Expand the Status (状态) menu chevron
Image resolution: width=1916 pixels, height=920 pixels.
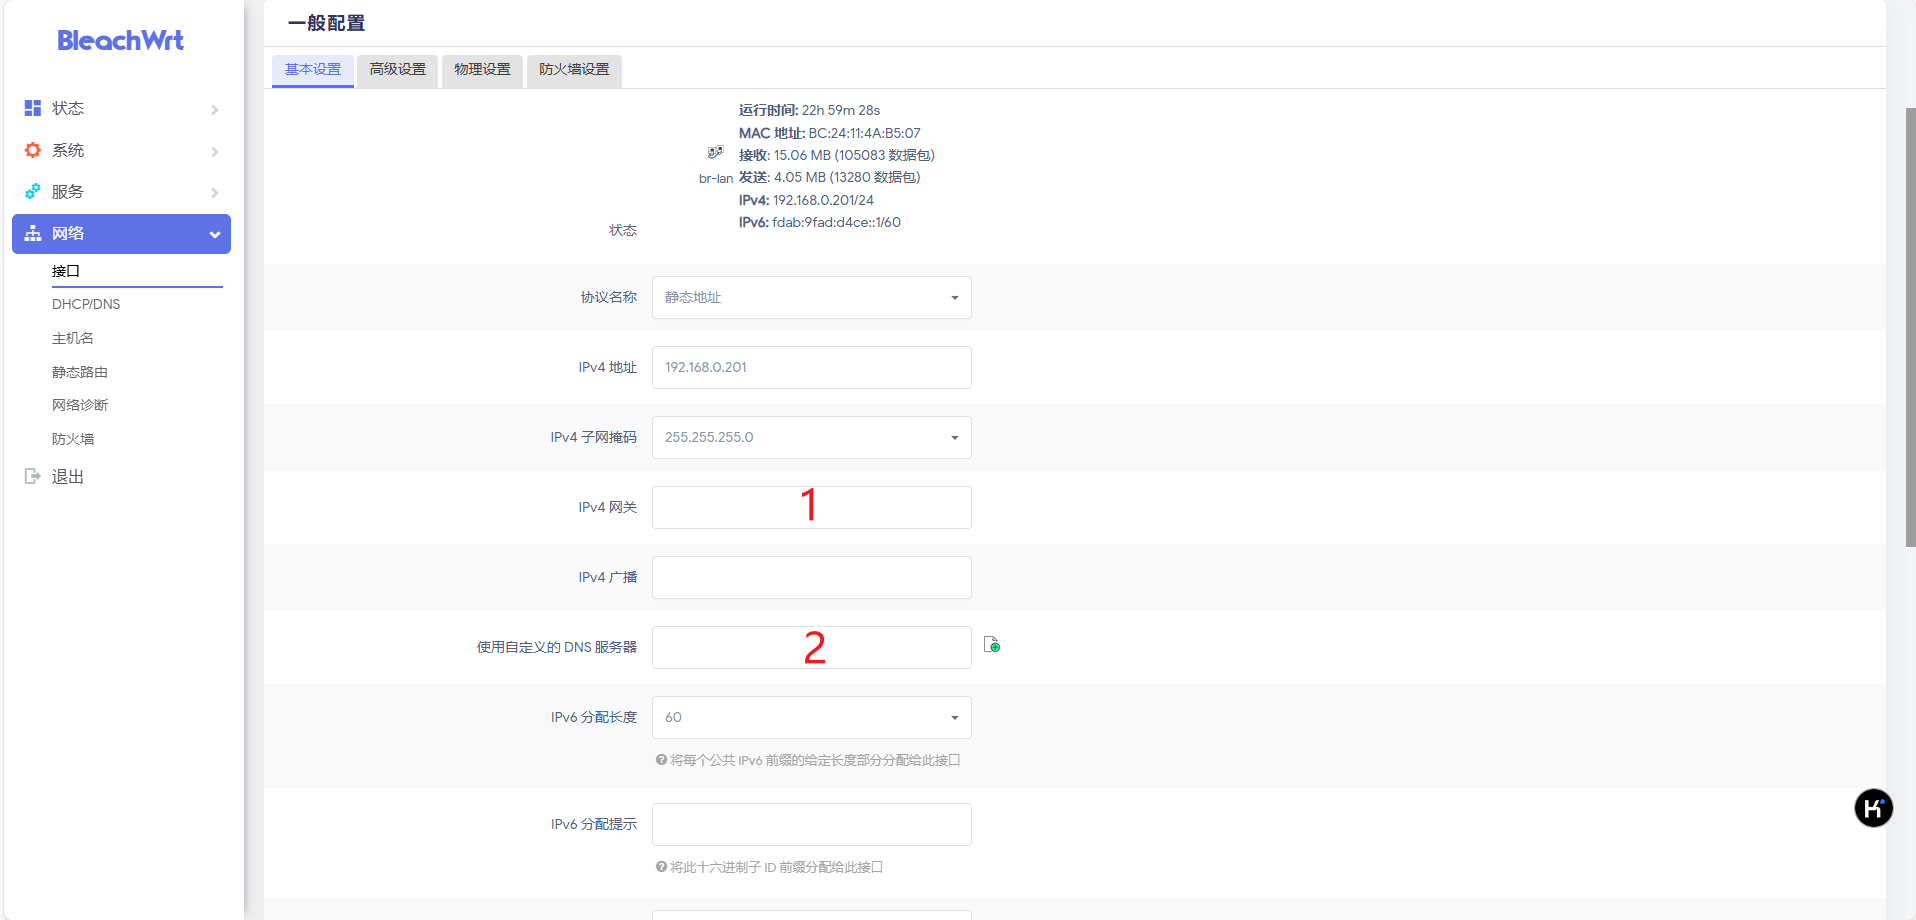[214, 109]
